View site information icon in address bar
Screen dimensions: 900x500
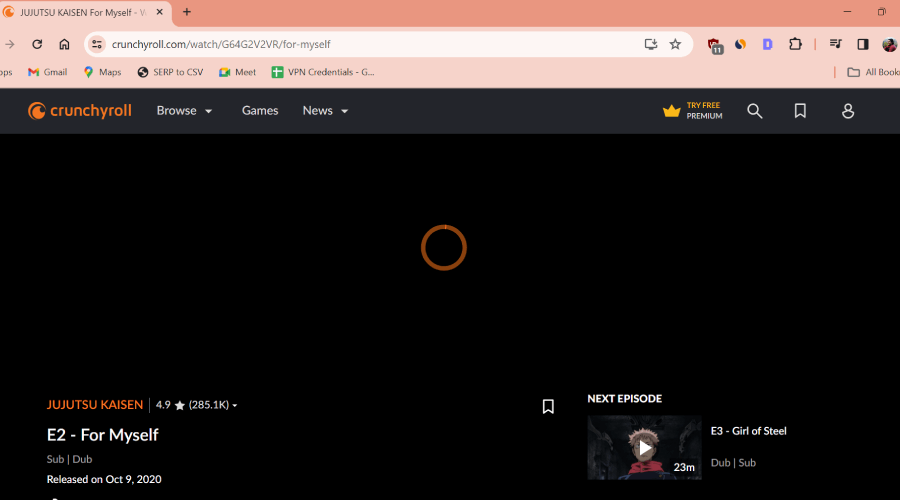pos(97,44)
